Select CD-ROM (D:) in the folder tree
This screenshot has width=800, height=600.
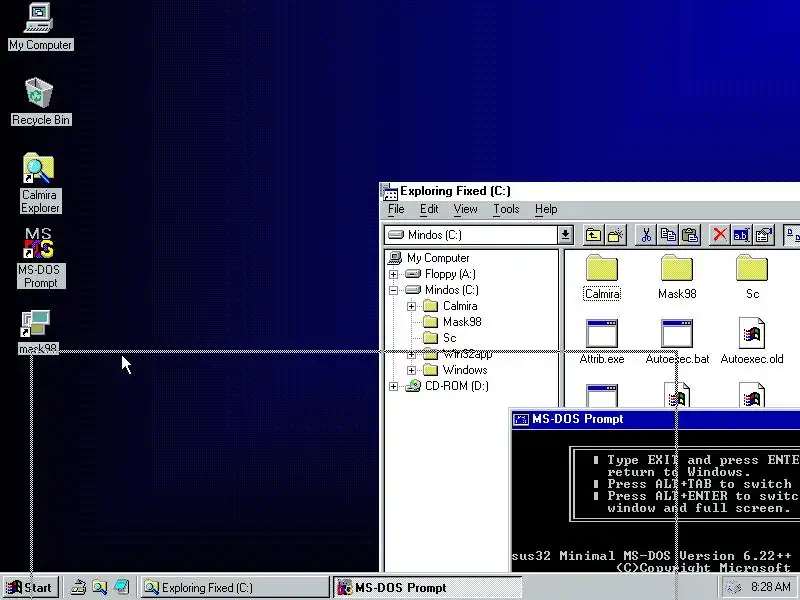coord(456,386)
